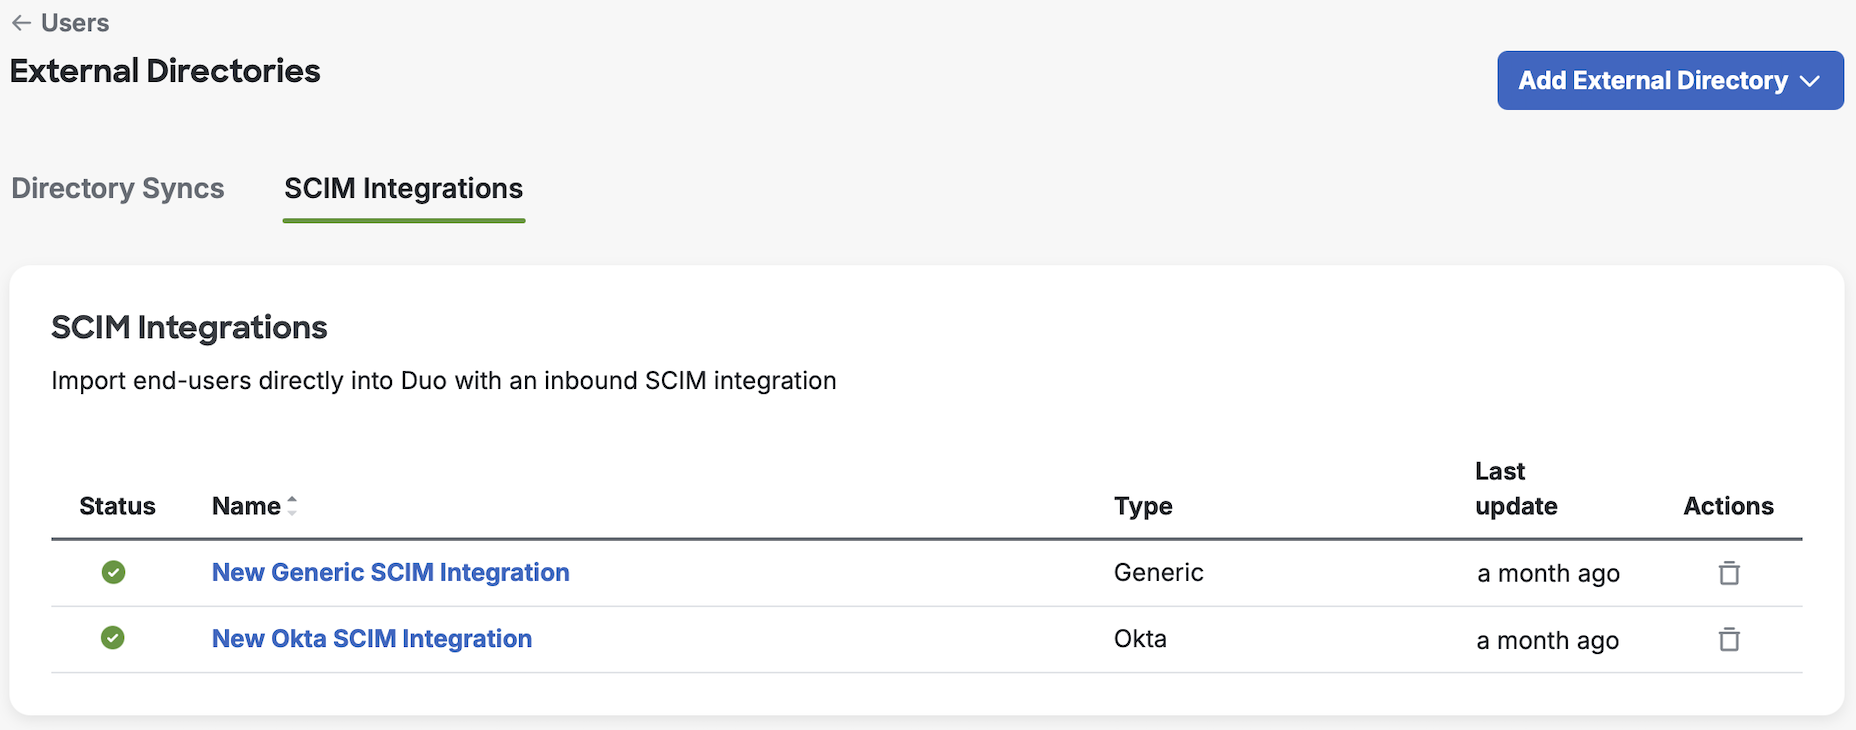Click the Type column header

click(x=1143, y=506)
